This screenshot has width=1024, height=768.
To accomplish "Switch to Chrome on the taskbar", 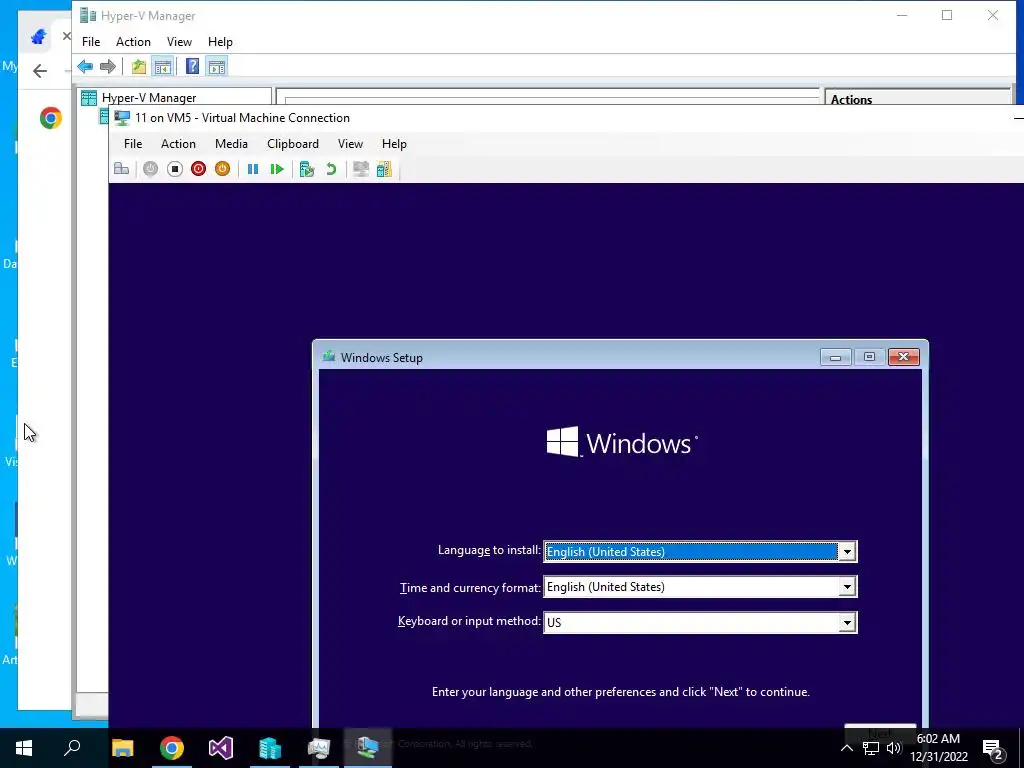I will [172, 748].
